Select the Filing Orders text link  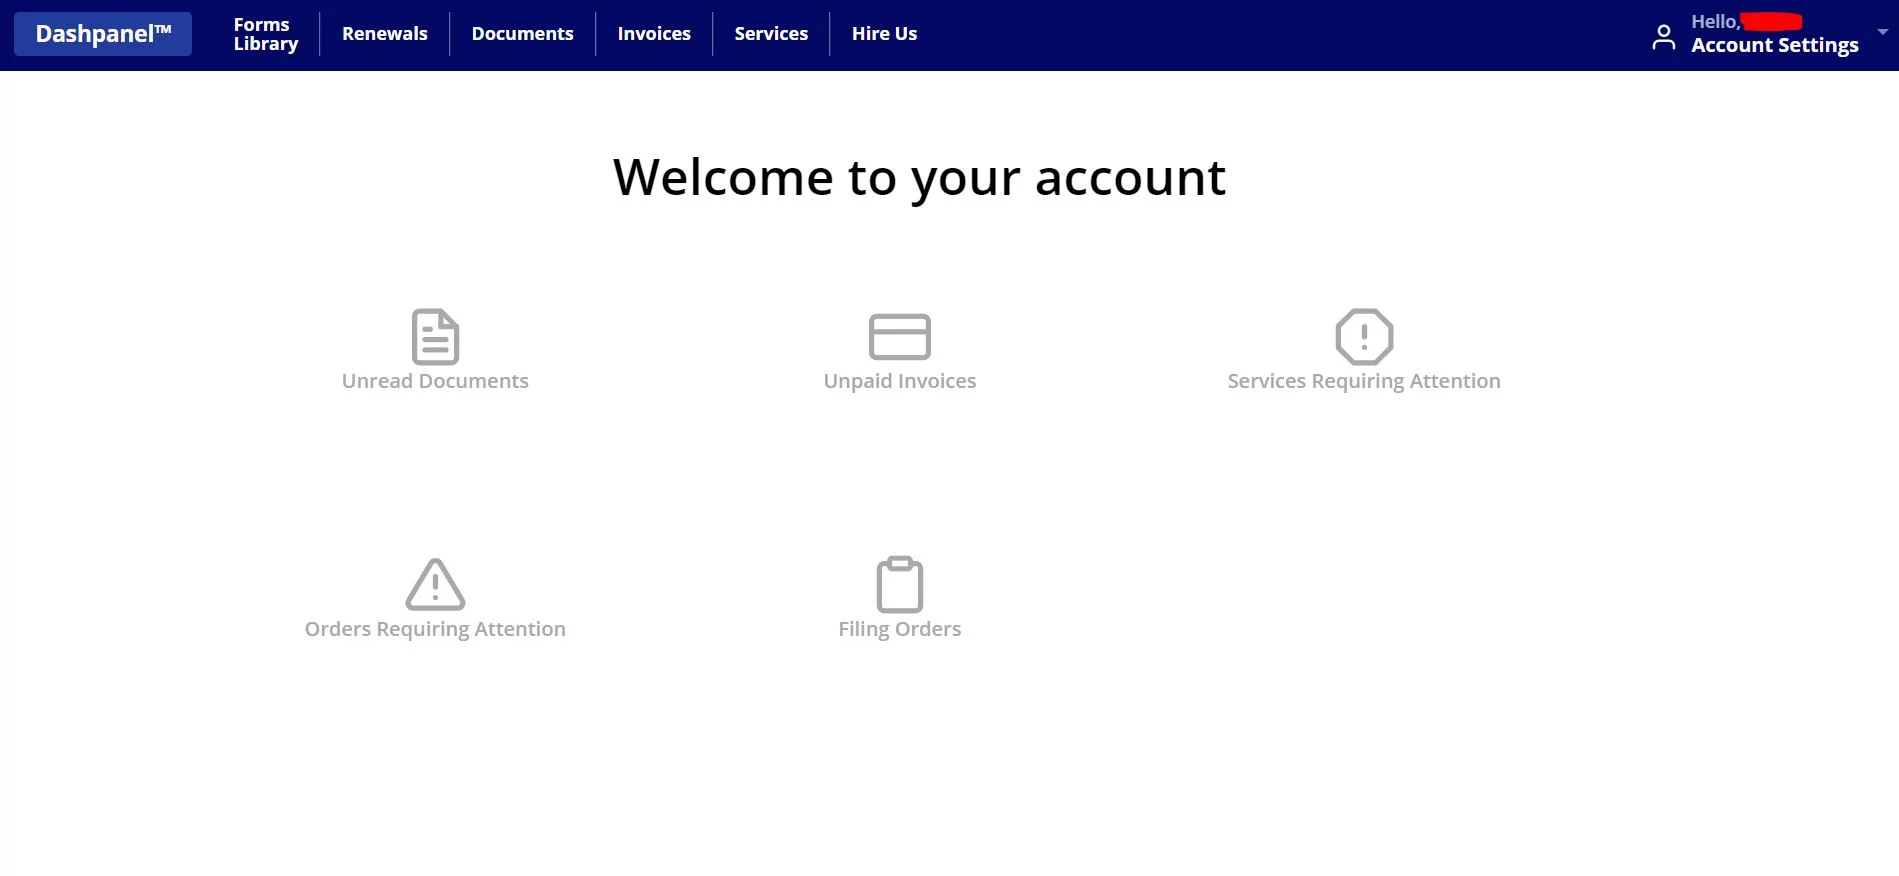(x=899, y=629)
